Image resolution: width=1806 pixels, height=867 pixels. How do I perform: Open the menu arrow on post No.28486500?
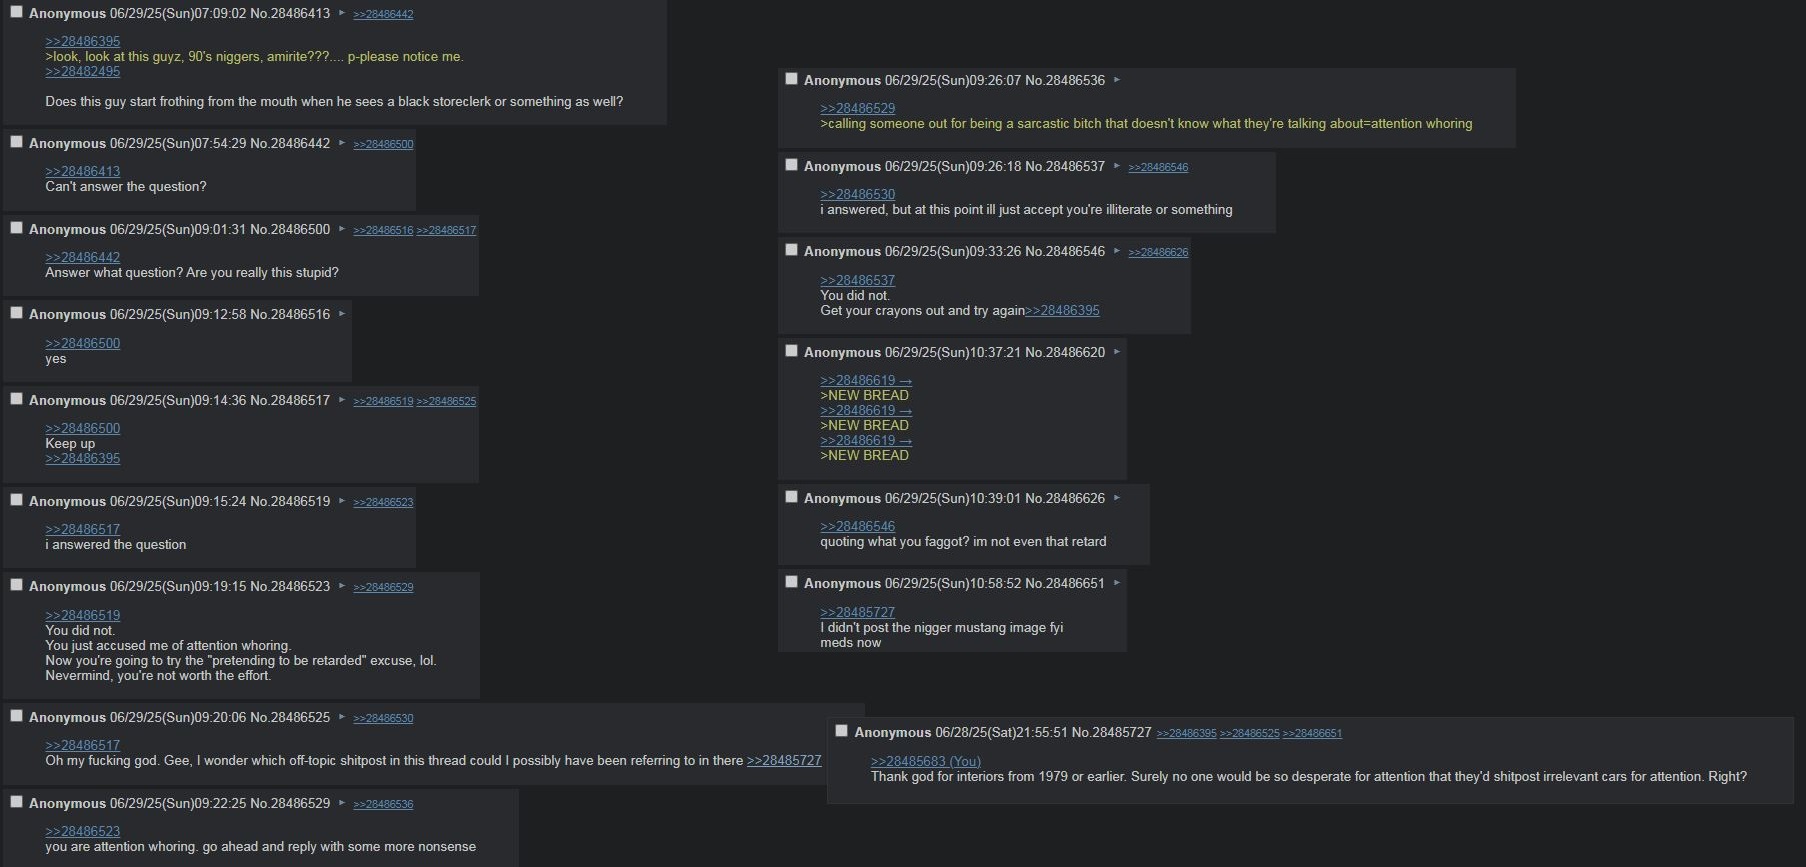point(342,229)
